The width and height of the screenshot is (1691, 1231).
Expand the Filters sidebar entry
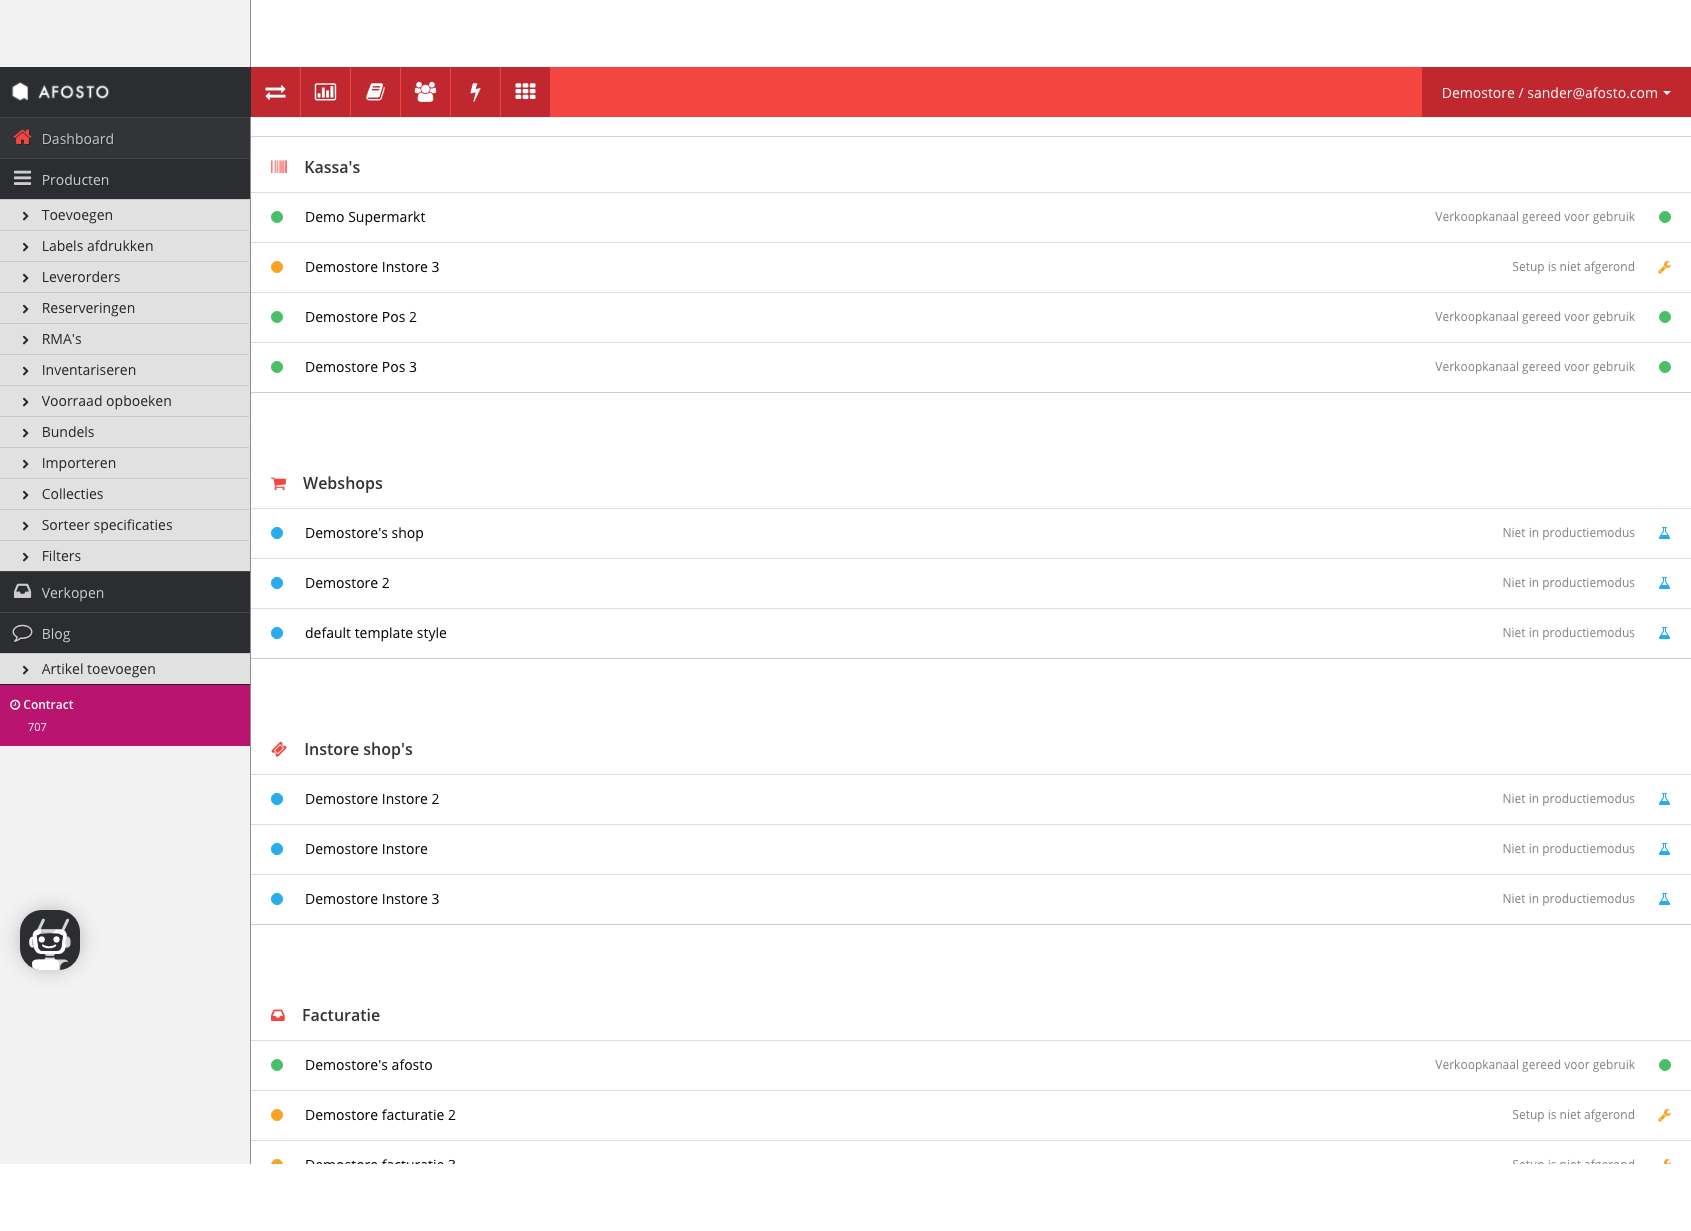coord(61,555)
